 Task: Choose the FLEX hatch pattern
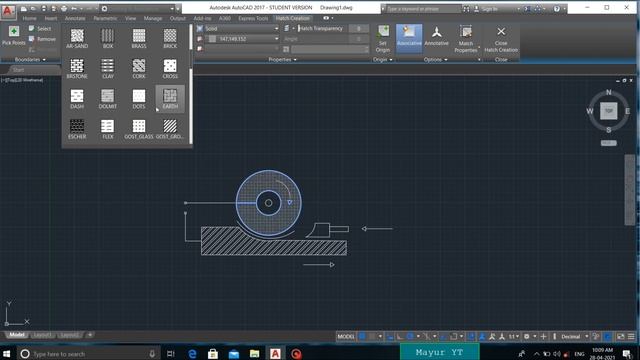108,129
